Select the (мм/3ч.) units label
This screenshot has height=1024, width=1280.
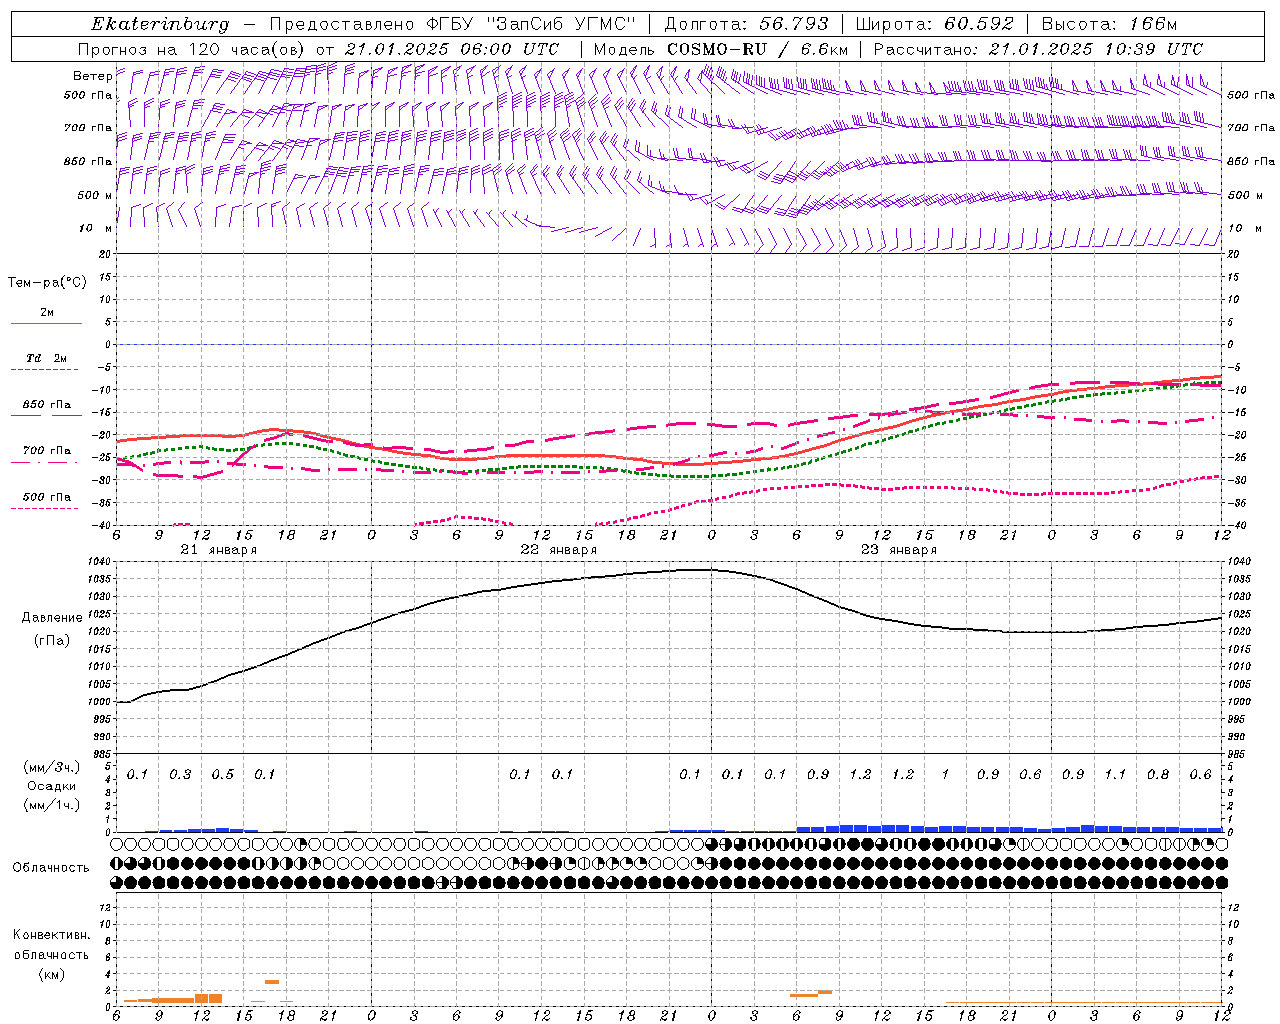tap(52, 767)
